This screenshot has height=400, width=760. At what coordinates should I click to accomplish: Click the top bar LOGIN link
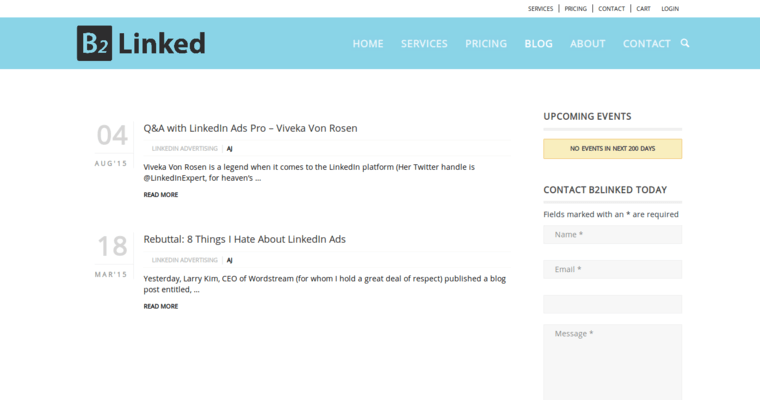pos(670,8)
